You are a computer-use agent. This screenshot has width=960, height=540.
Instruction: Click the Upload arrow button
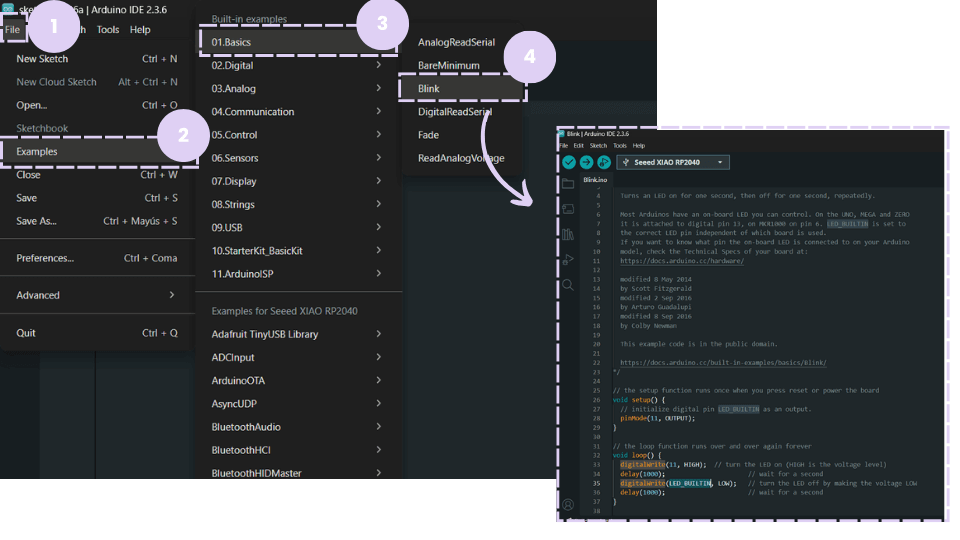click(x=586, y=162)
